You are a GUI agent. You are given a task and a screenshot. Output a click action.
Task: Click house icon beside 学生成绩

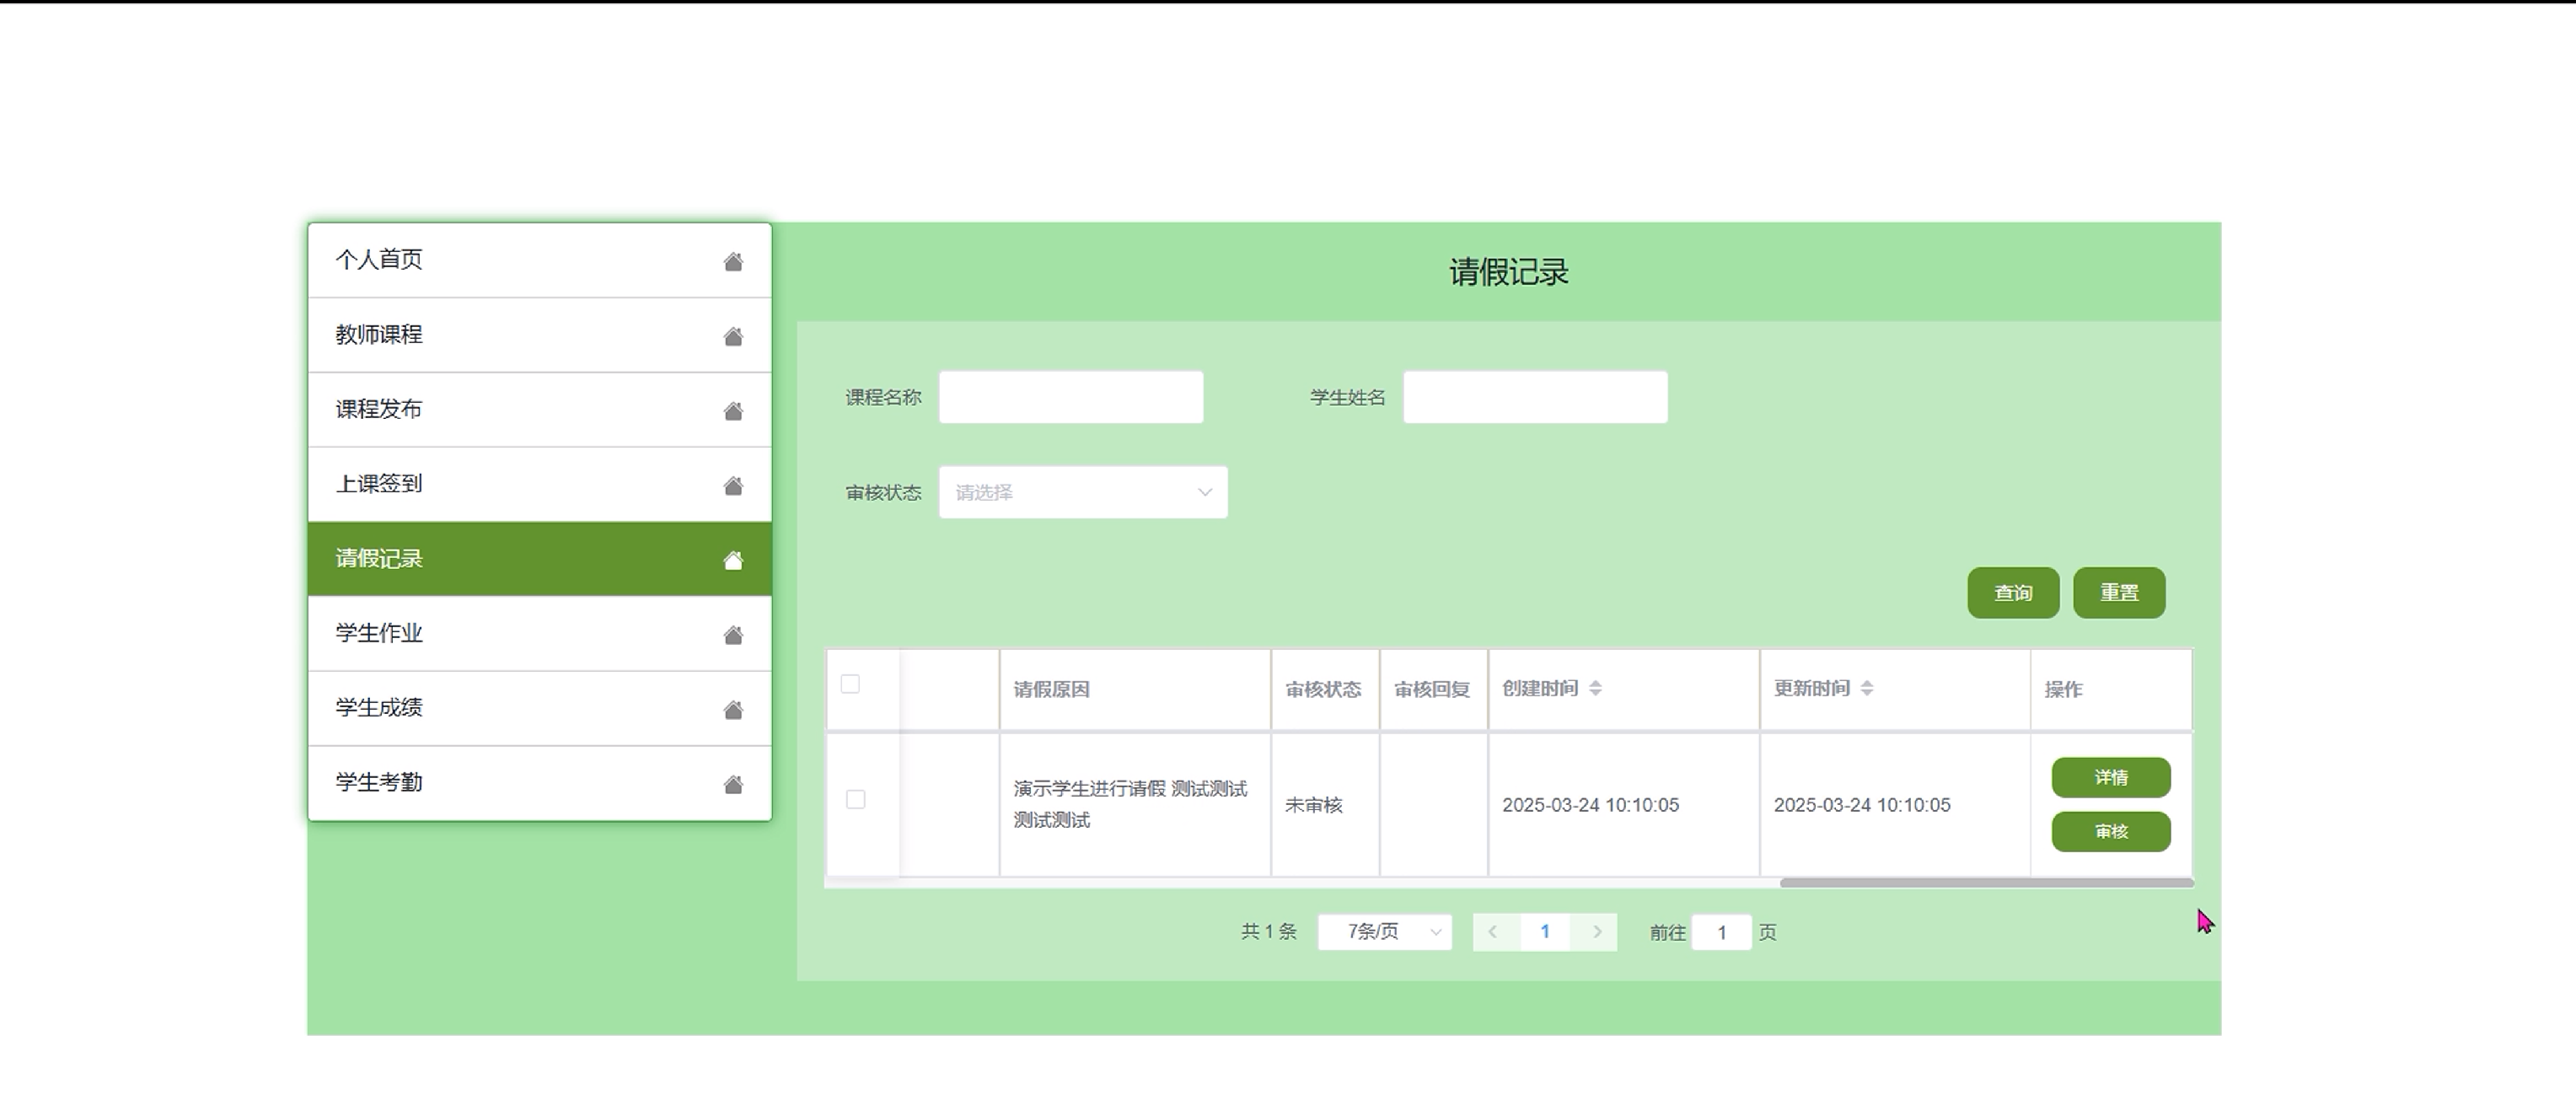click(733, 709)
